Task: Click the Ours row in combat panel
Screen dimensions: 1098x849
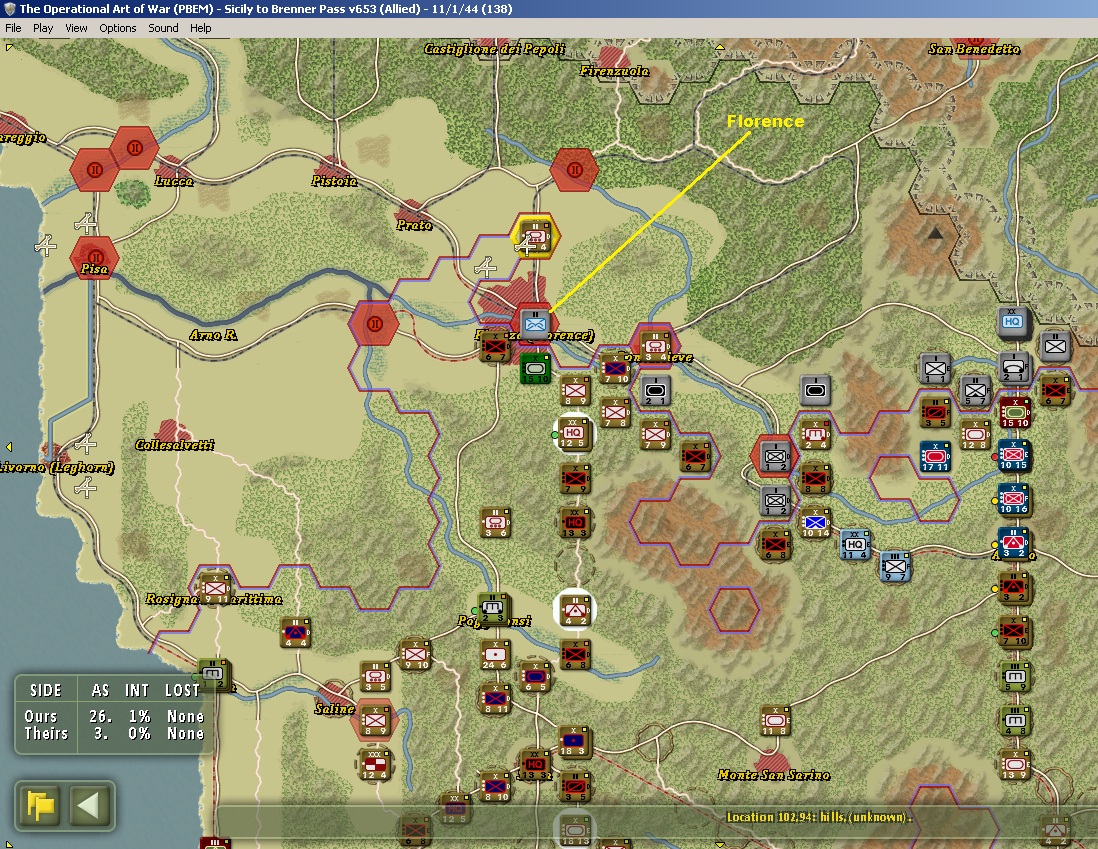Action: [x=114, y=716]
